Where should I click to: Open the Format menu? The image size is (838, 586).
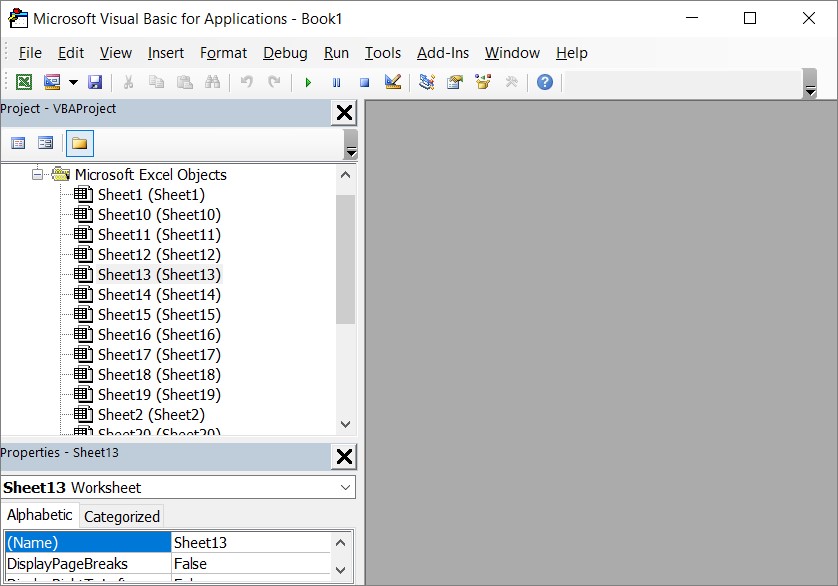(x=223, y=53)
